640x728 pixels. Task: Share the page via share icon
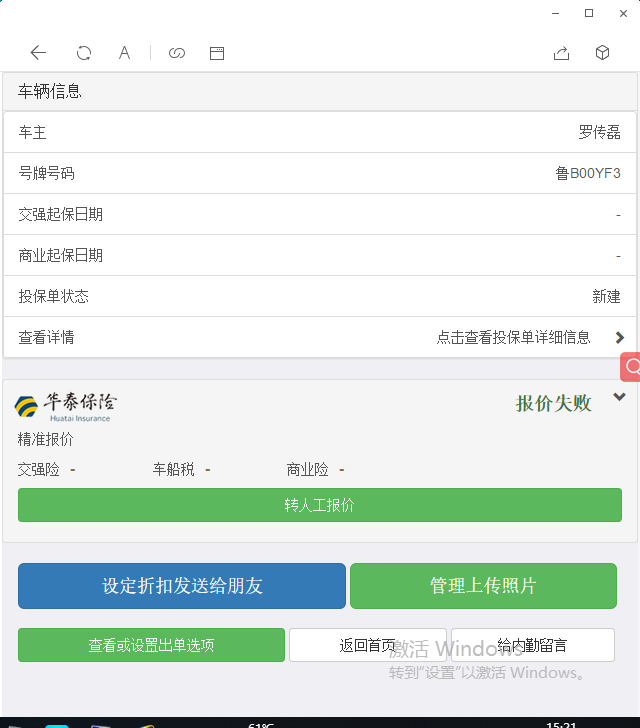562,53
